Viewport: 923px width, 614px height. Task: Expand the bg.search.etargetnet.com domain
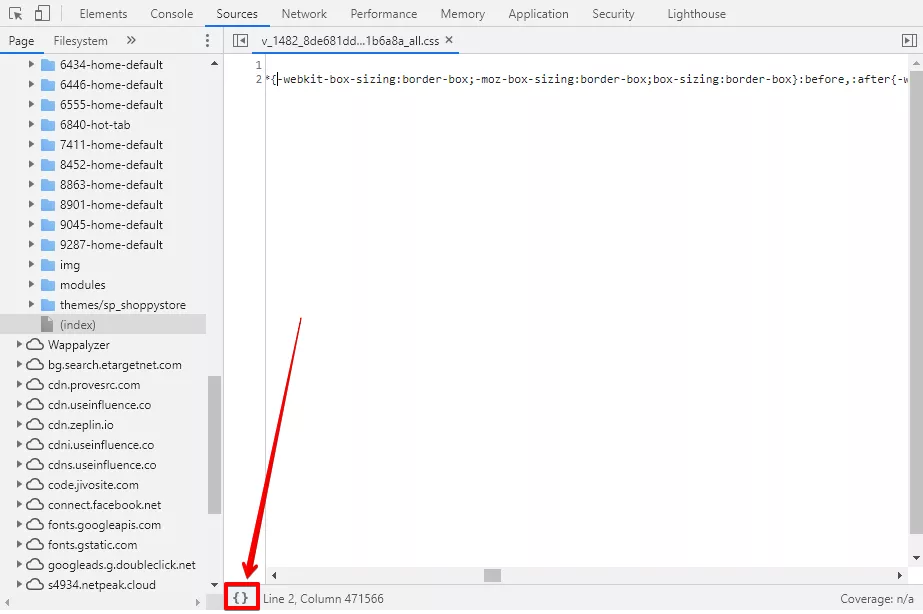(x=19, y=364)
